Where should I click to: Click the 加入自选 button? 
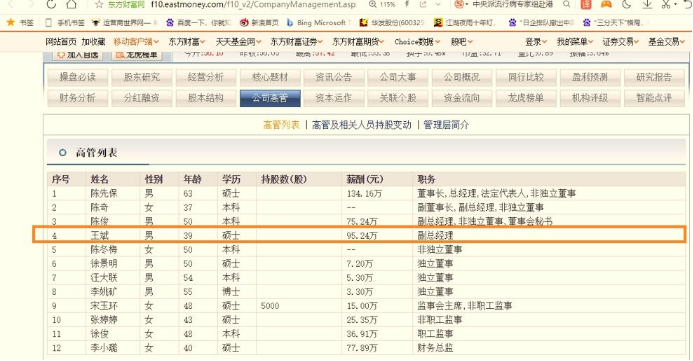pos(78,55)
